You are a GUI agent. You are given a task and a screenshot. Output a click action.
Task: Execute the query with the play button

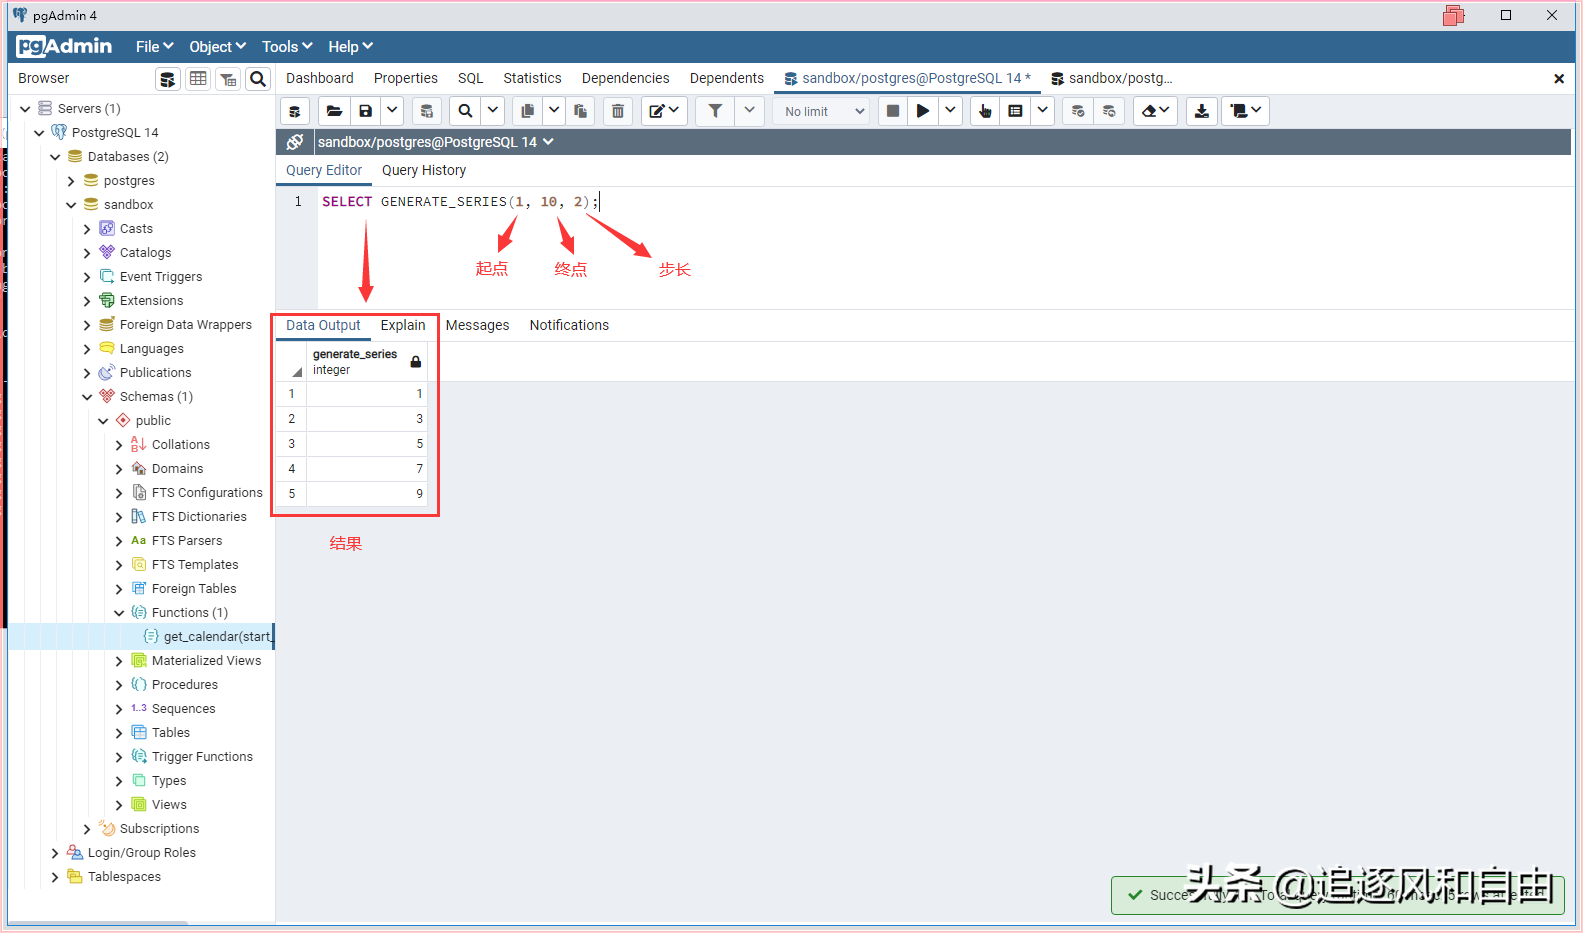(923, 111)
